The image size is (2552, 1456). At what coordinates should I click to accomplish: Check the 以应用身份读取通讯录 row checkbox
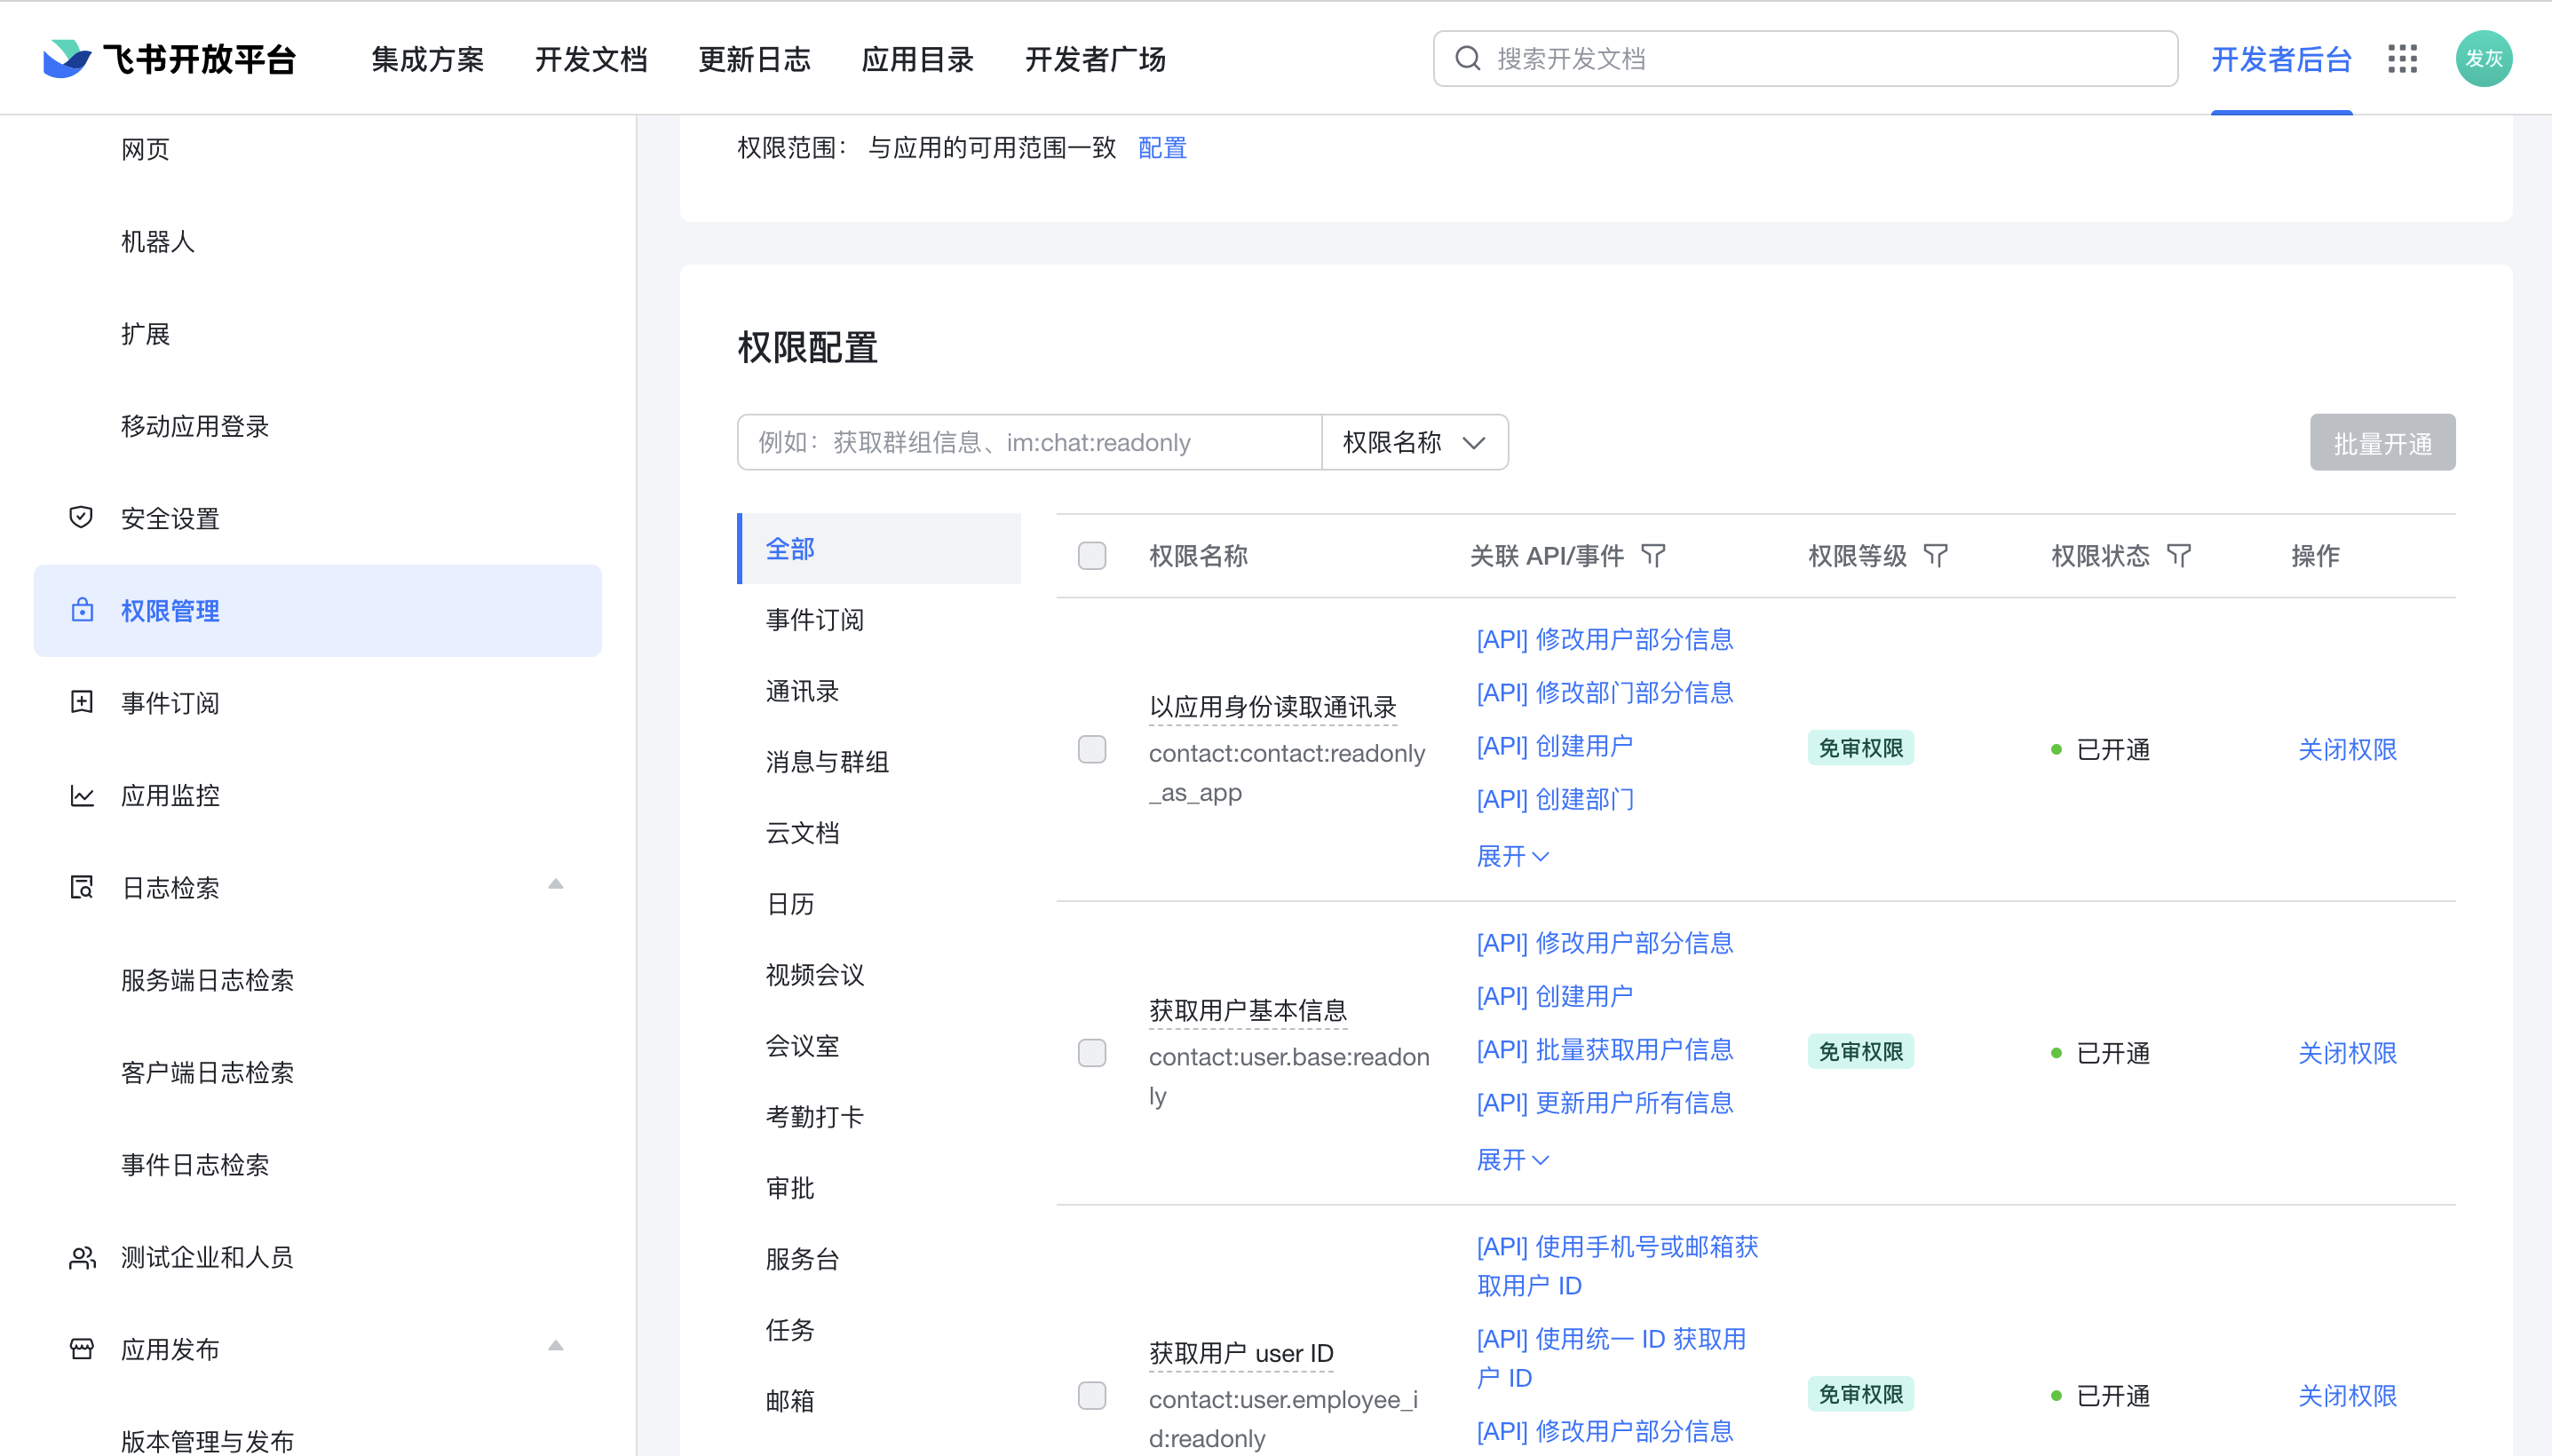pyautogui.click(x=1092, y=749)
